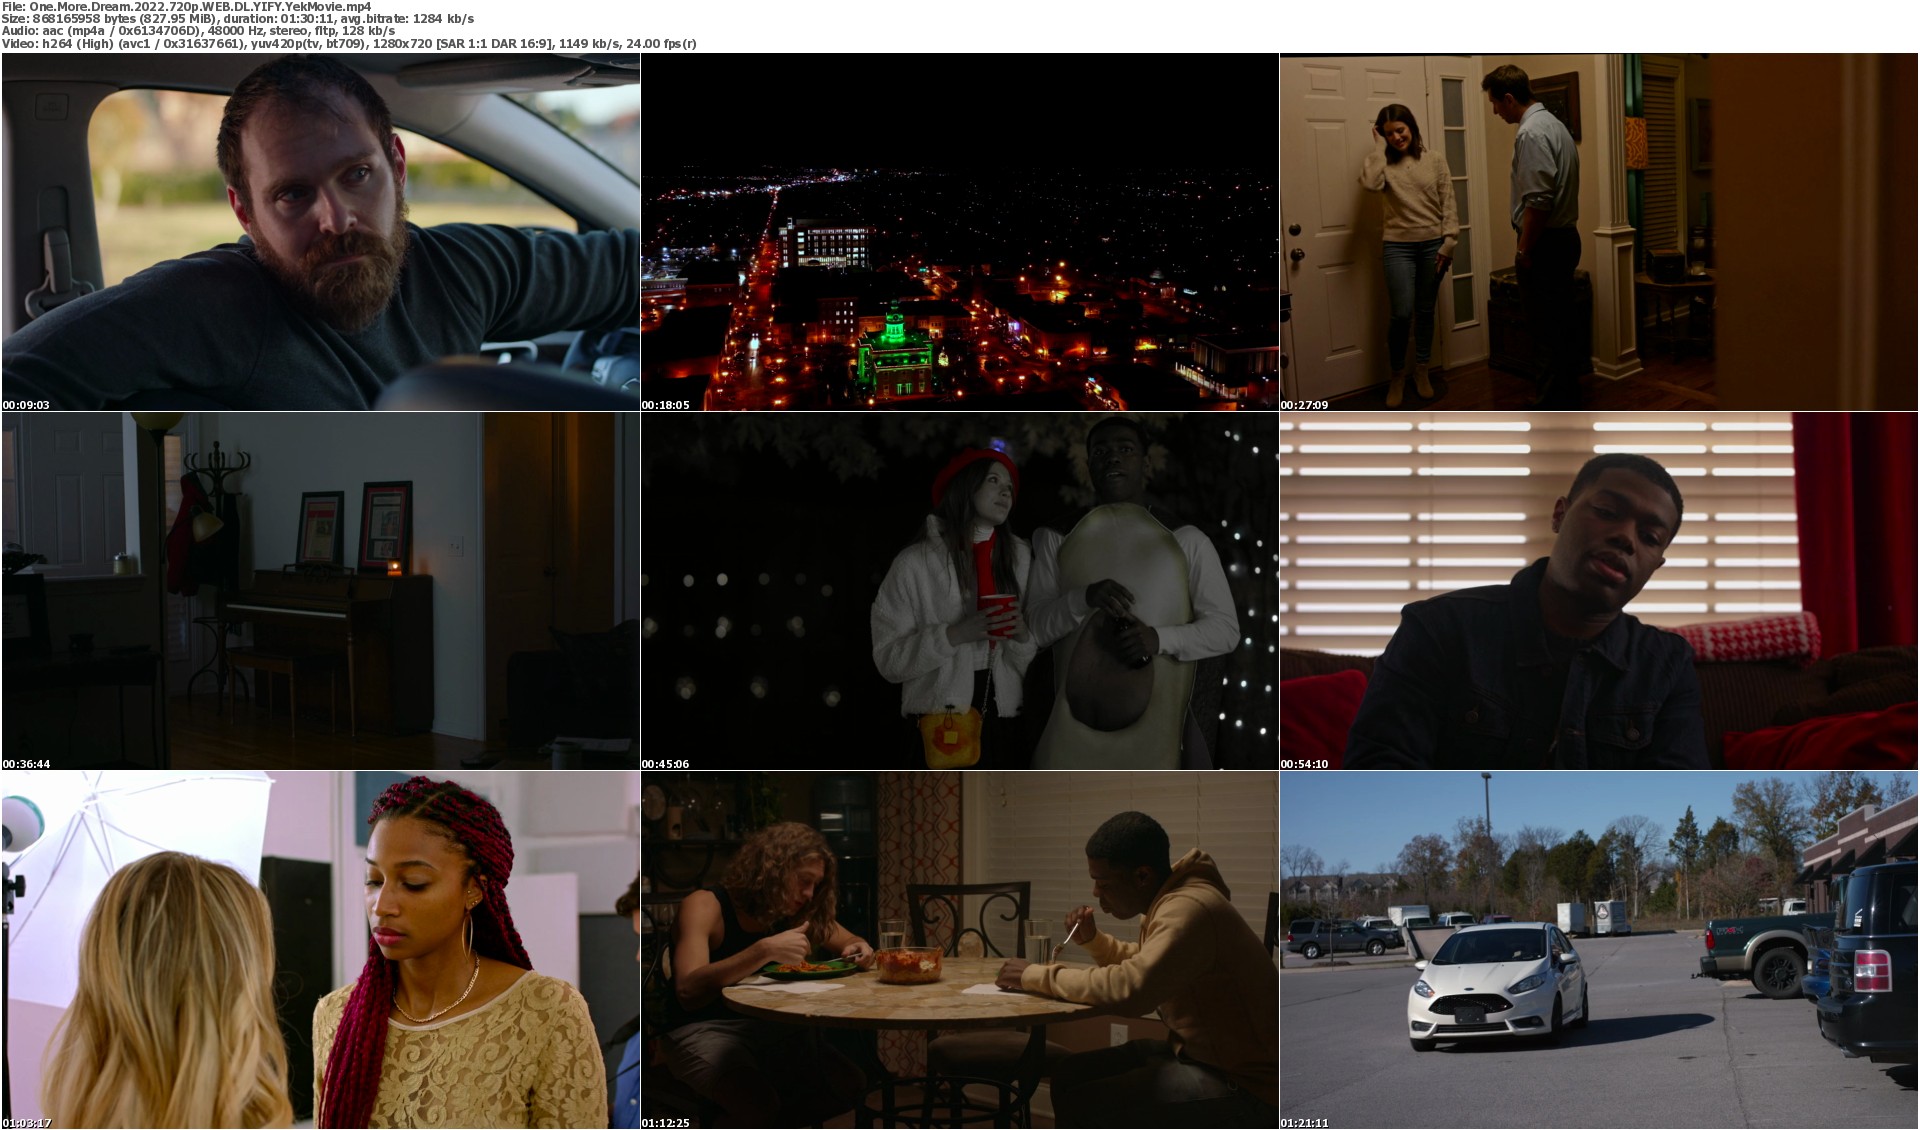Screen dimensions: 1920x1130
Task: Open the red braids woman thumbnail 01:03:17
Action: pos(321,950)
